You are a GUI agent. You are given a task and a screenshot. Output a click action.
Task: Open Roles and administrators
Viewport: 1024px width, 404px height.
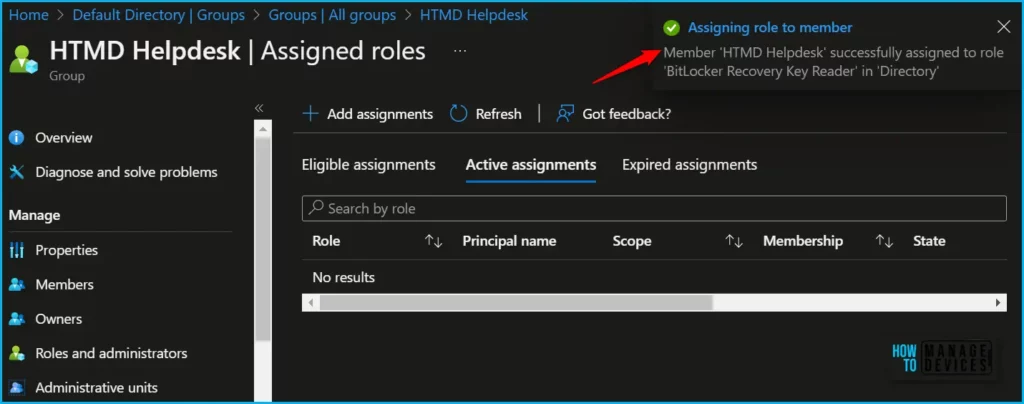(111, 353)
